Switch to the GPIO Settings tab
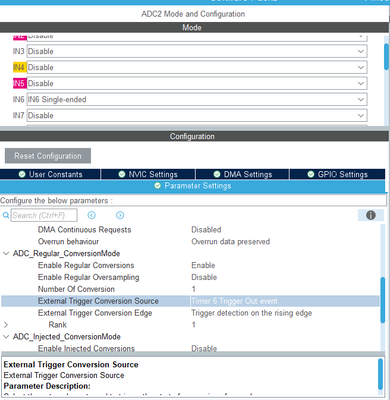This screenshot has width=390, height=400. click(338, 174)
